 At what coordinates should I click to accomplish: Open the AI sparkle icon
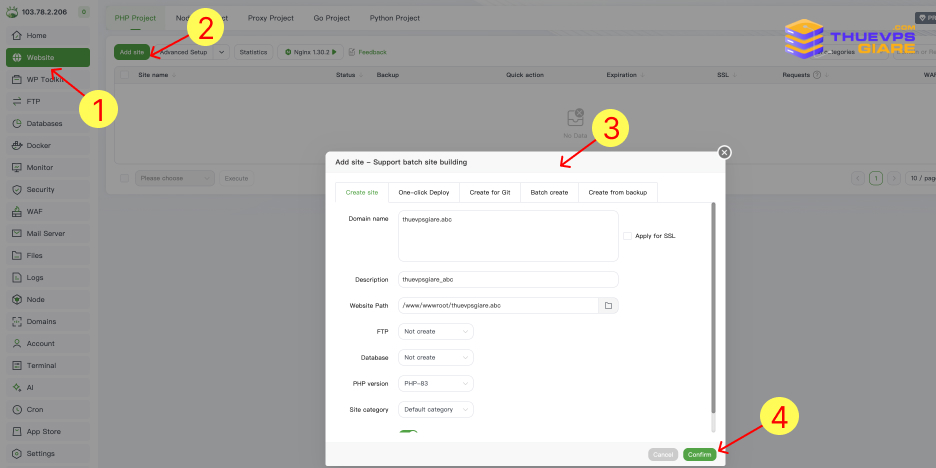[17, 387]
